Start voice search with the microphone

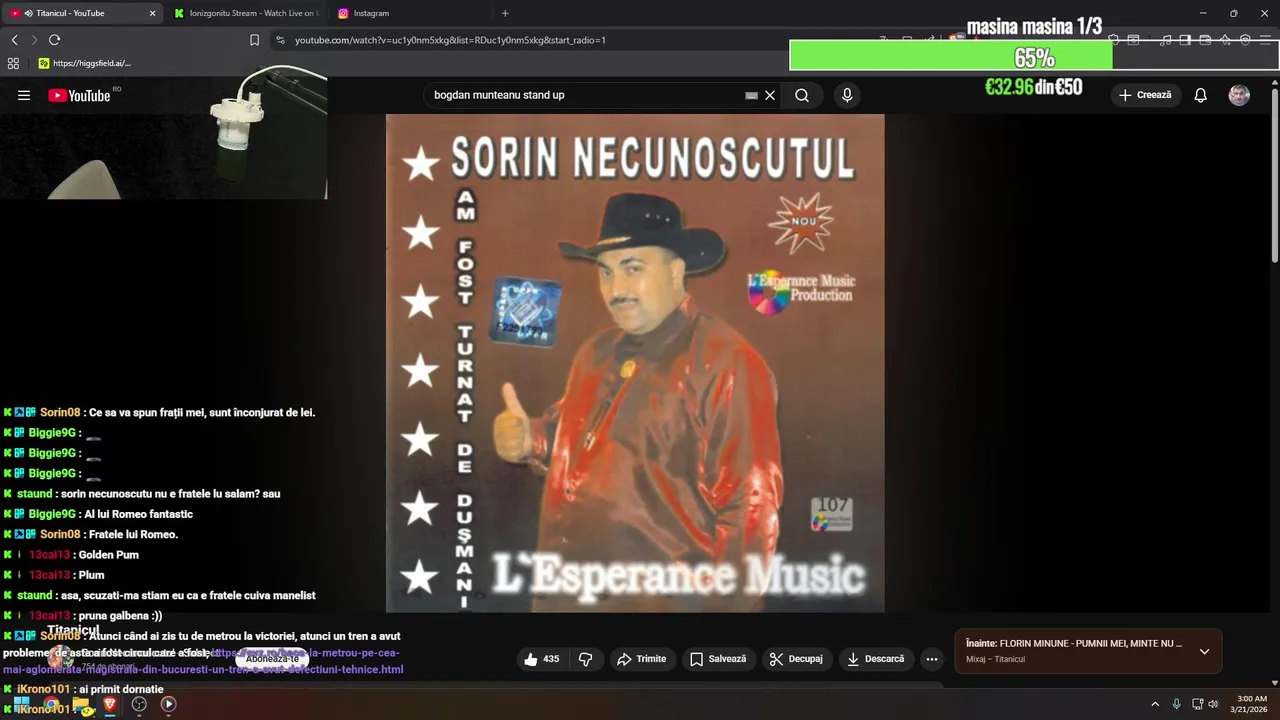pos(847,95)
